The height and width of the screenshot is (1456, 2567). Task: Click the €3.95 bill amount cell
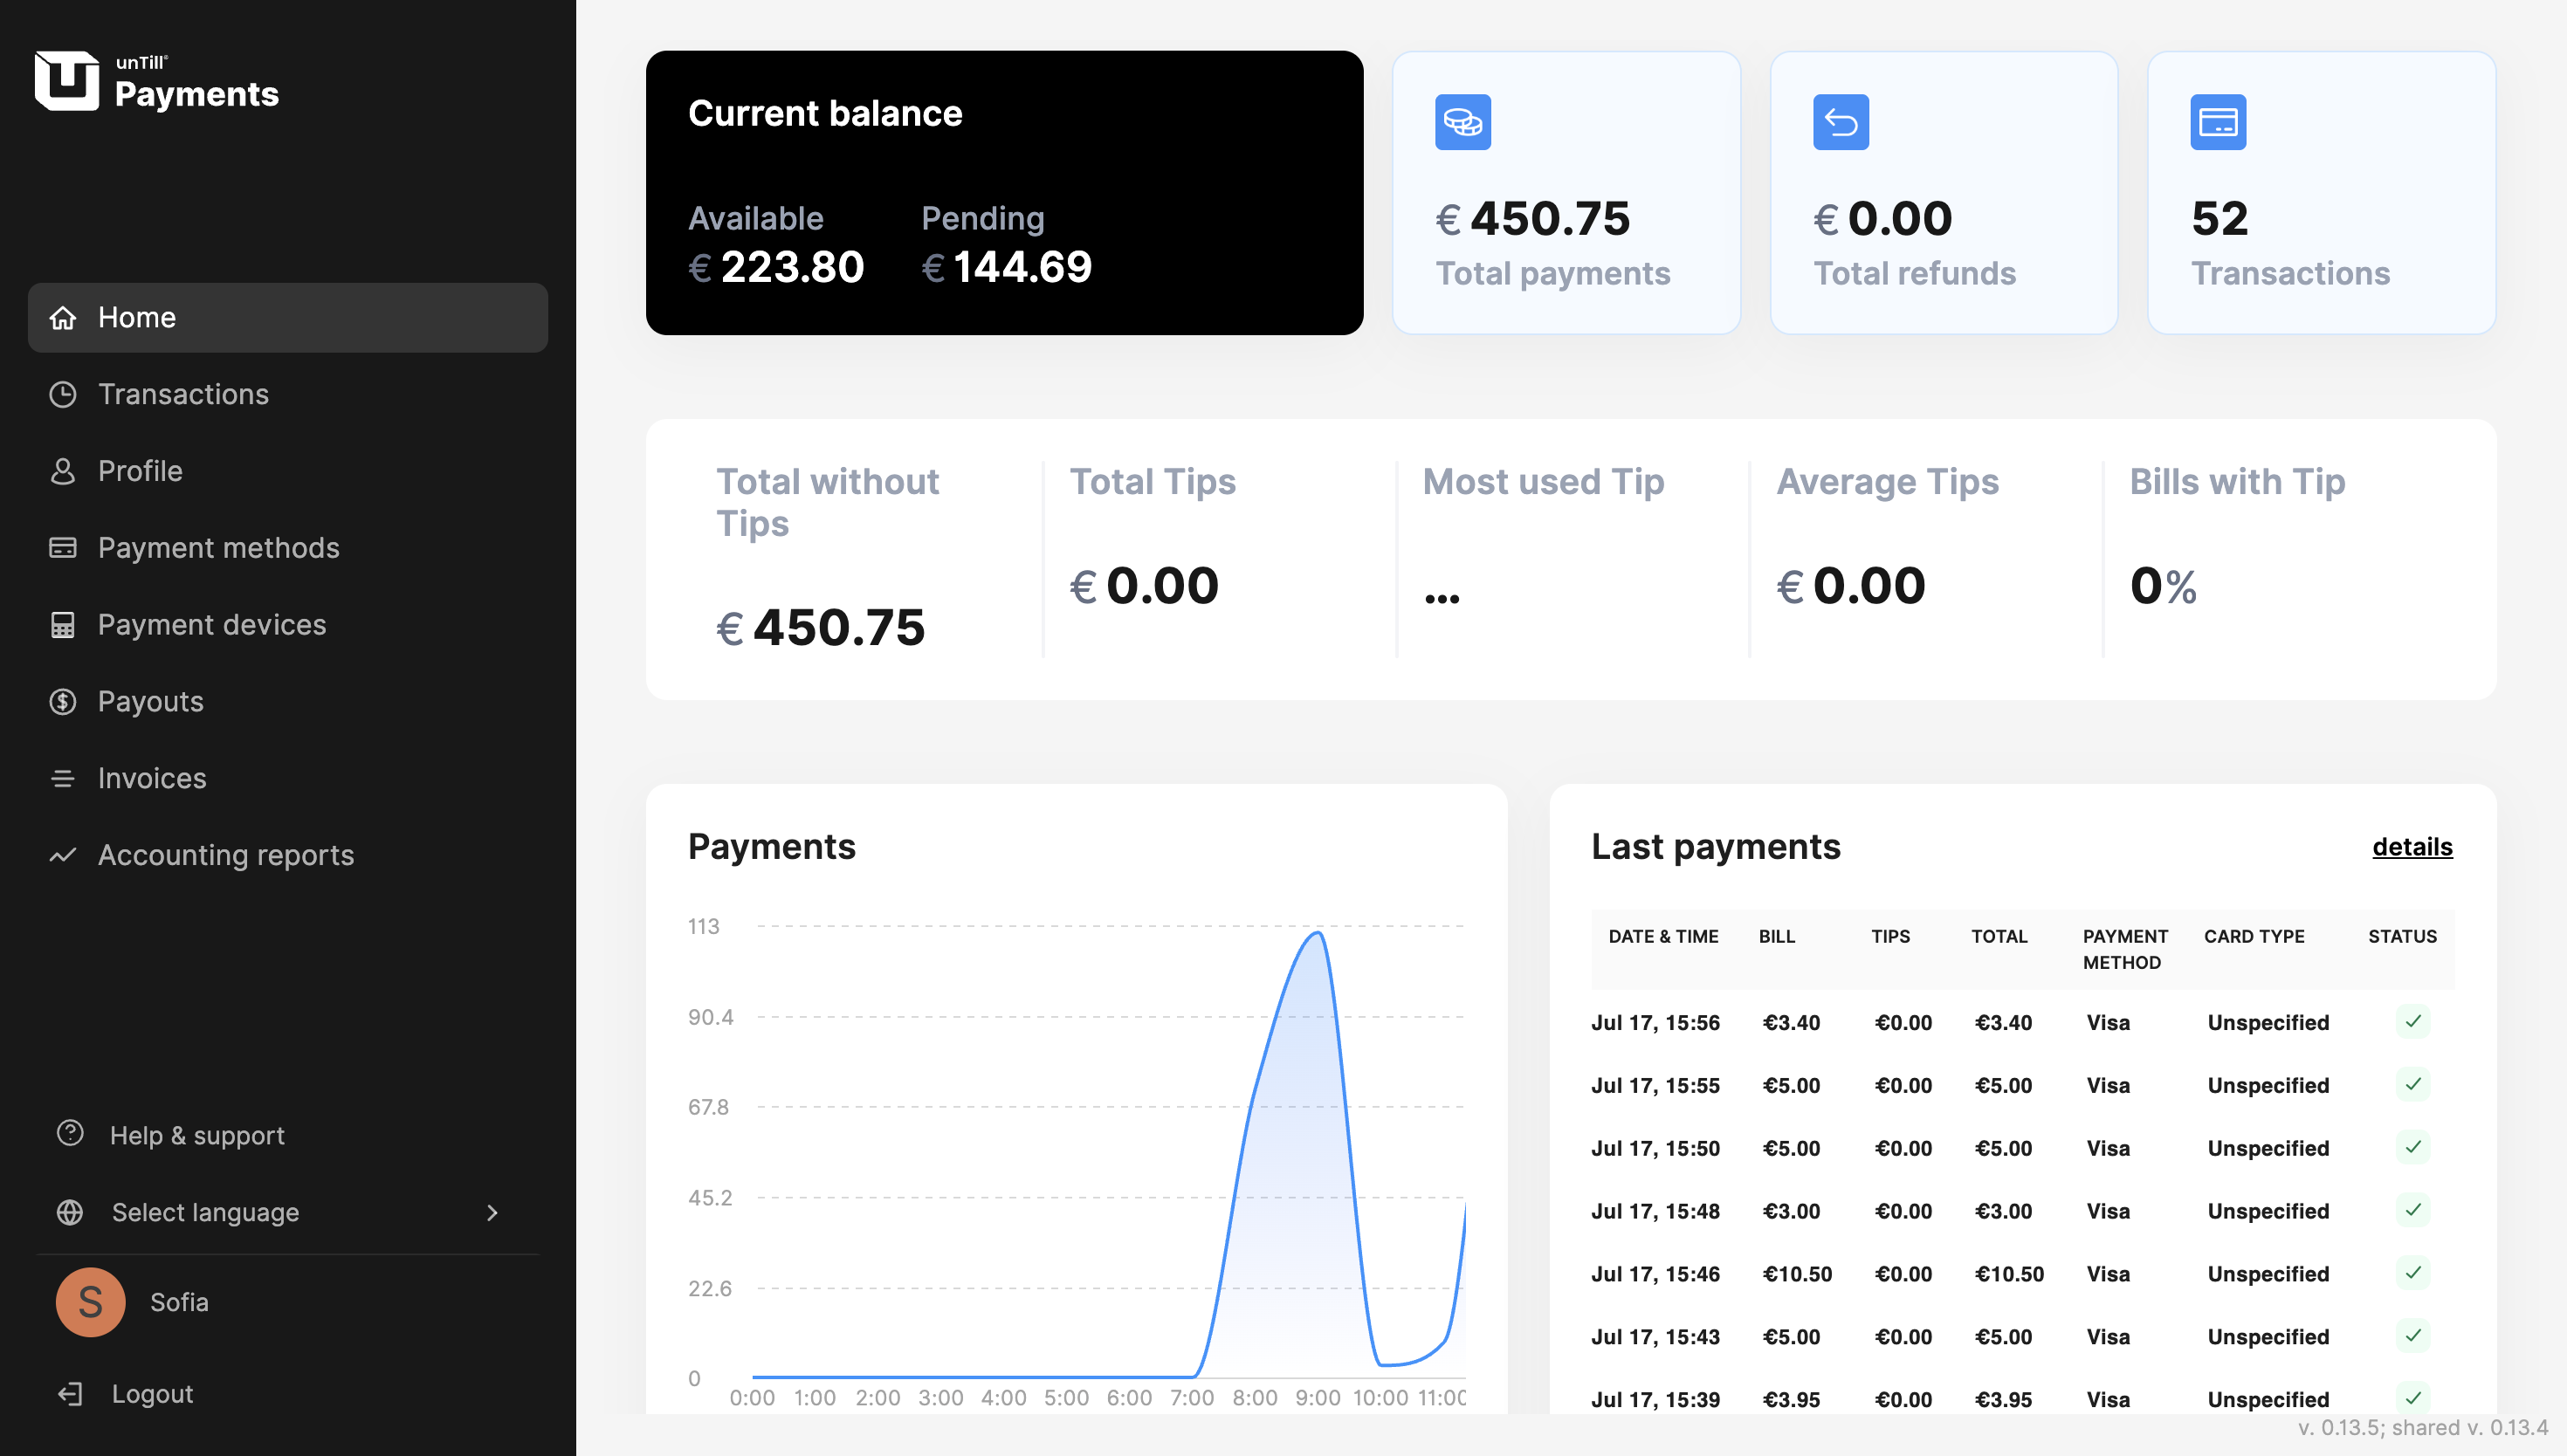point(1791,1400)
